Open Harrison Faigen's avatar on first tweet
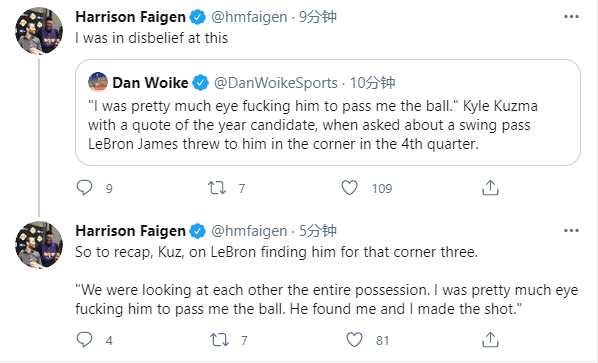 click(39, 31)
